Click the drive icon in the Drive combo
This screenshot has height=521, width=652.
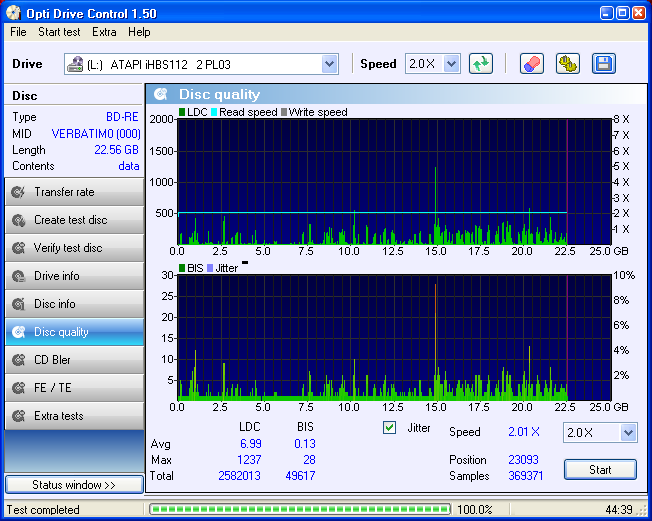(x=75, y=64)
